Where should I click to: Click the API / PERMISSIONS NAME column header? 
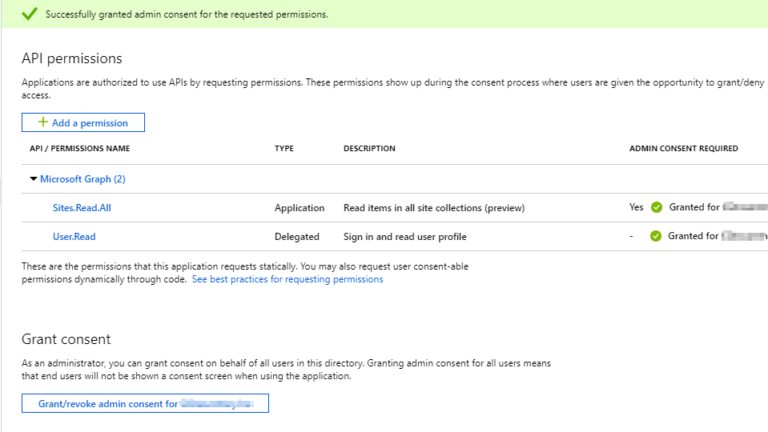point(79,148)
